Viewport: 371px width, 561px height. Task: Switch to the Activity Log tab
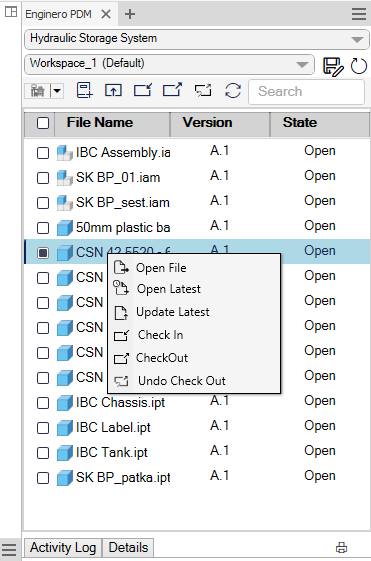[x=63, y=547]
